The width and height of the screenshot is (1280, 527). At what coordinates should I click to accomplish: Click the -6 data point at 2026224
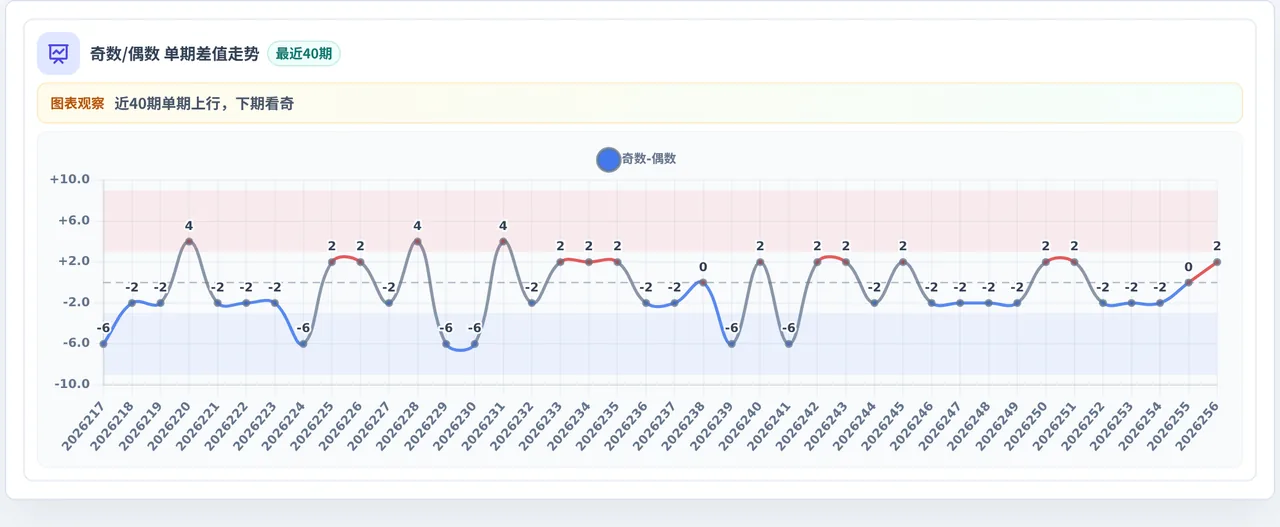(303, 344)
